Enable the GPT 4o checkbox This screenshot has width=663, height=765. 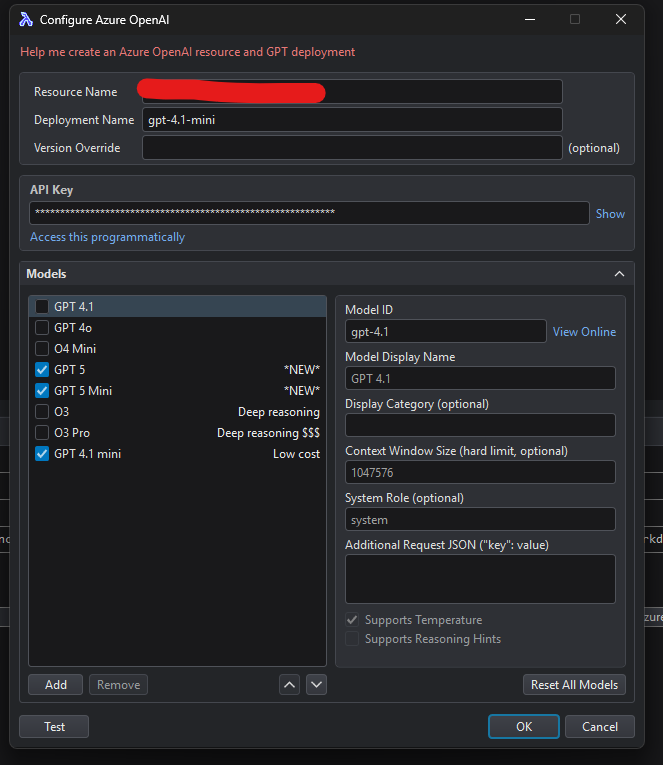[x=42, y=327]
